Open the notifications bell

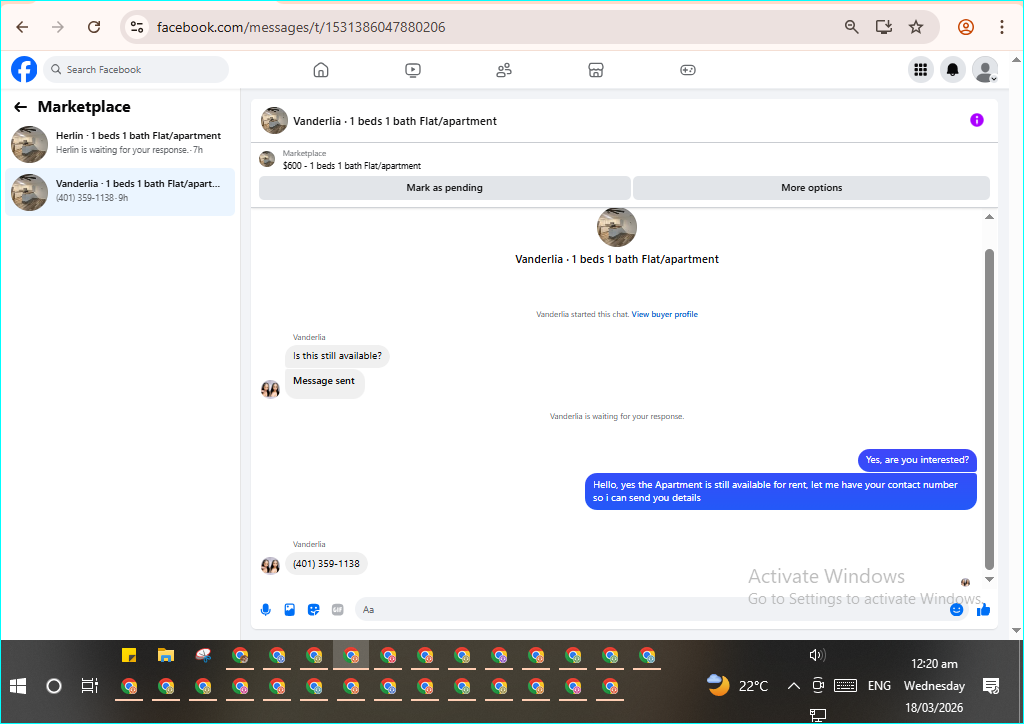click(953, 69)
